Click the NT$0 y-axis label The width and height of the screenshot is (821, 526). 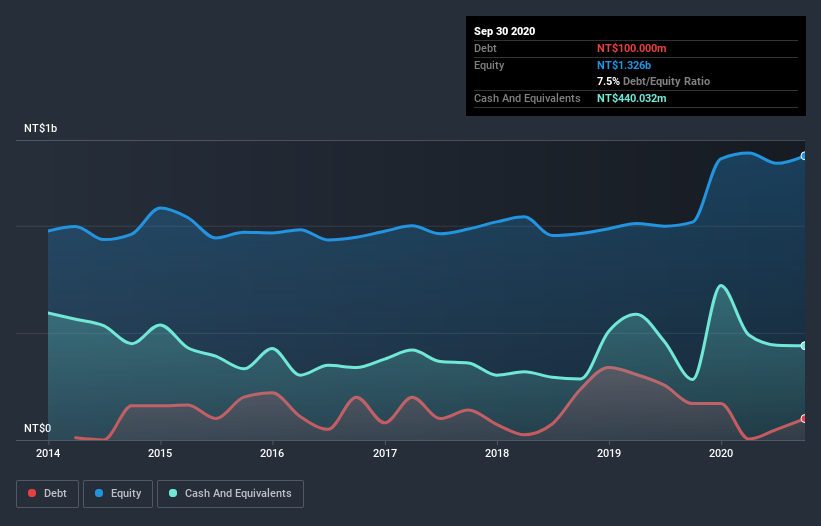(x=38, y=428)
